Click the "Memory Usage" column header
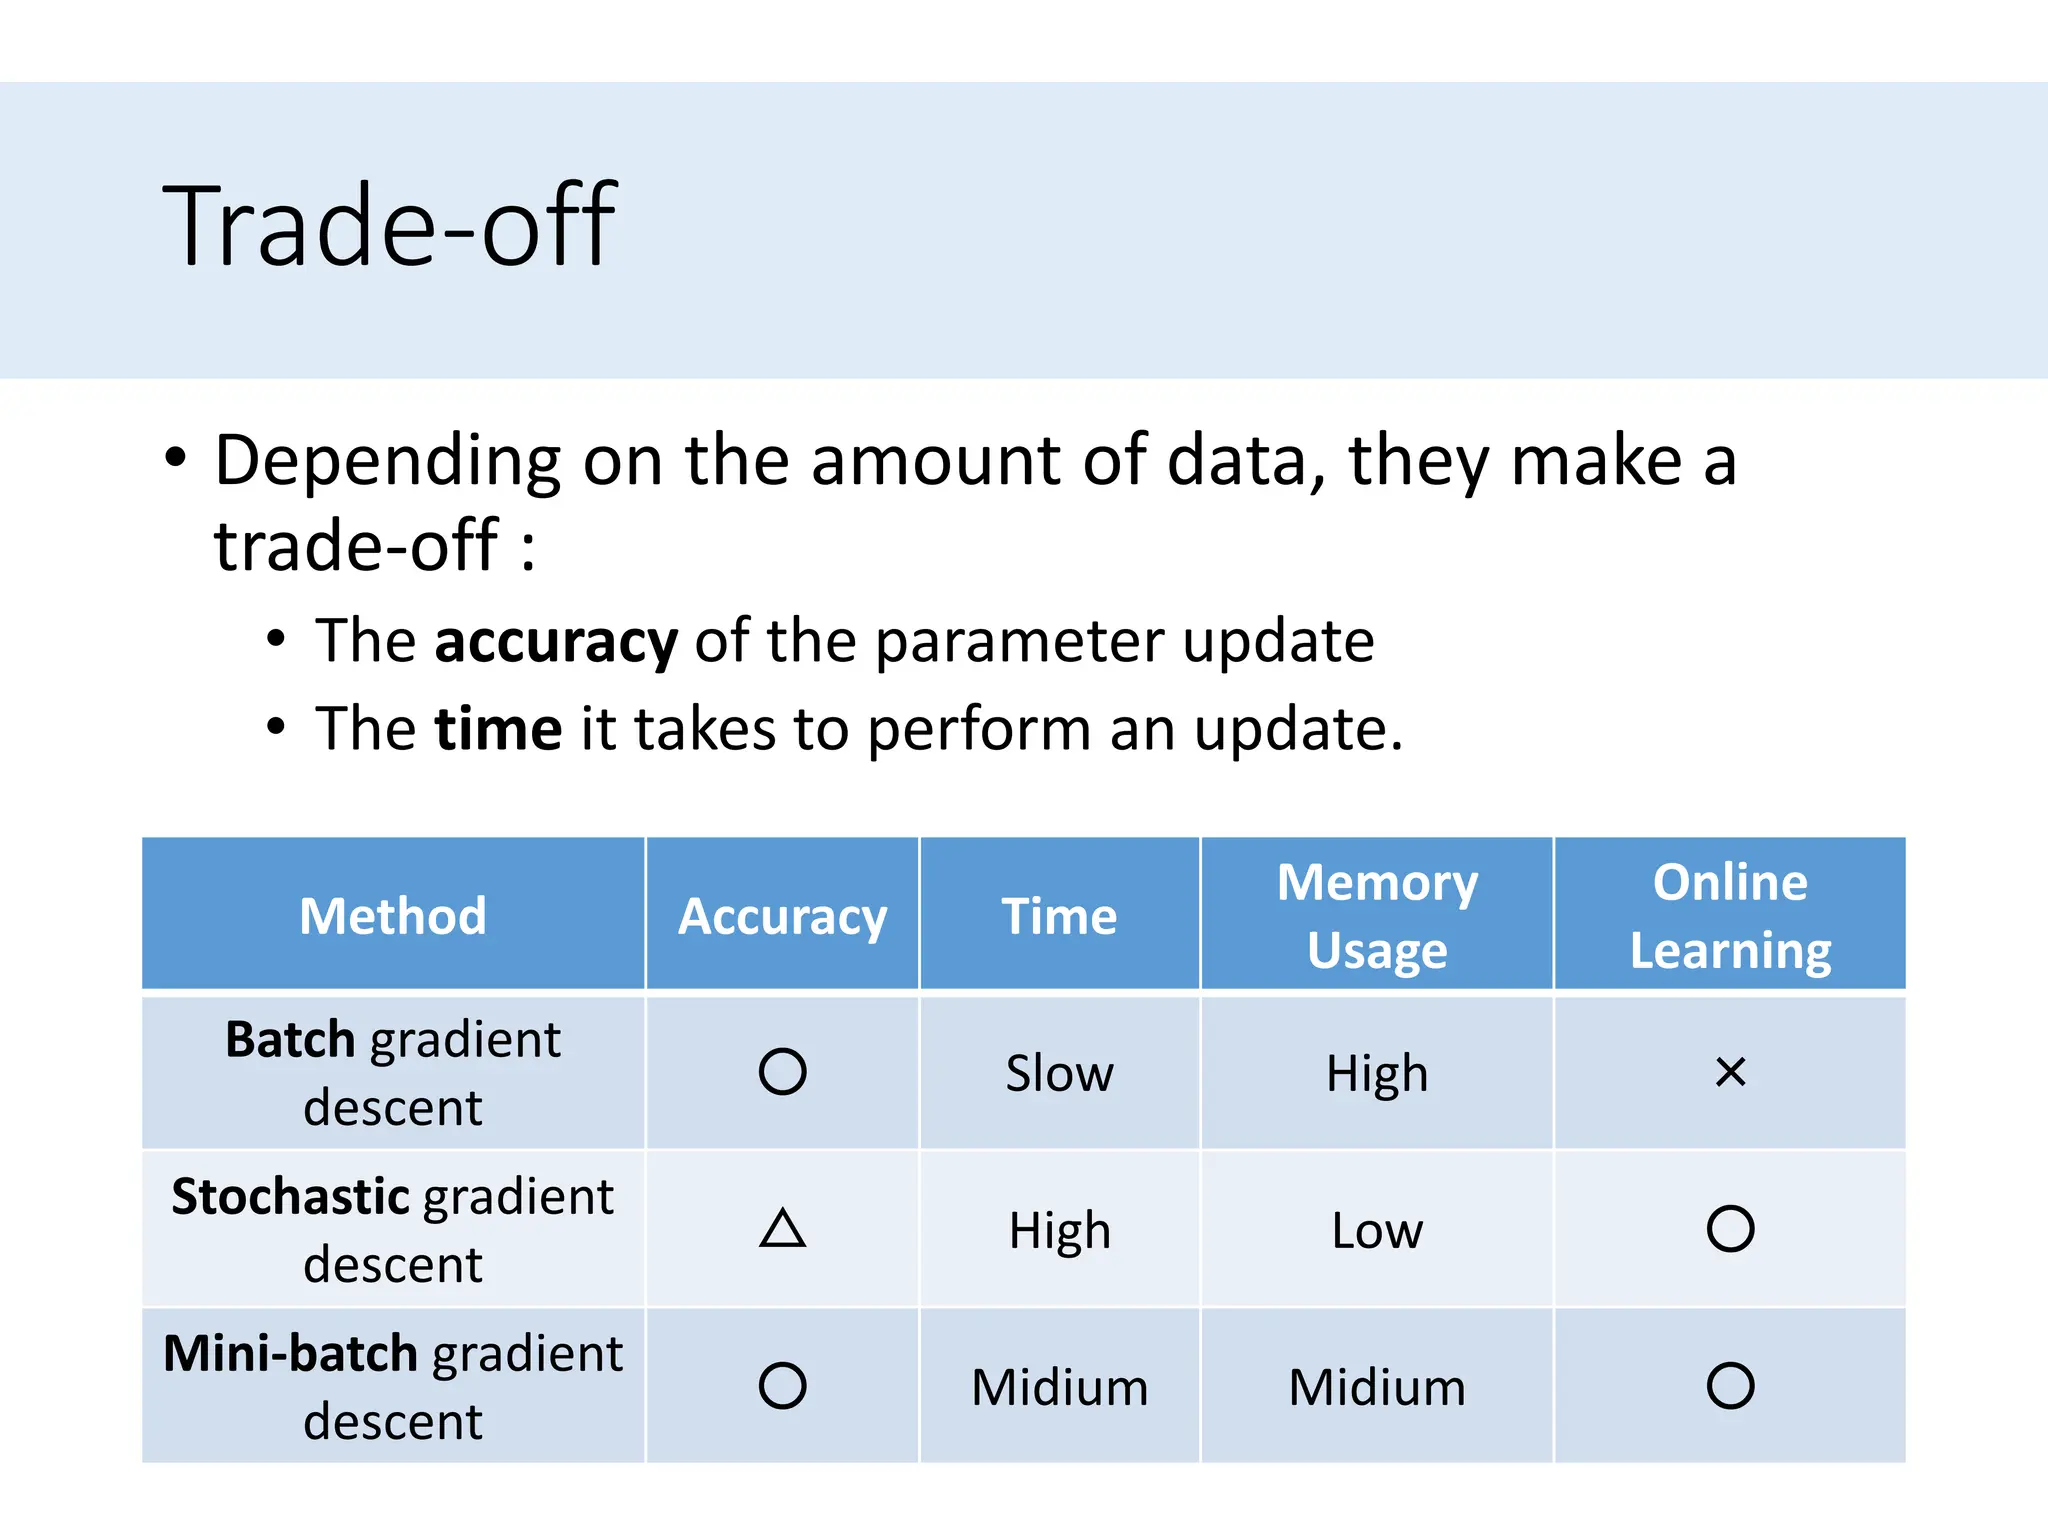 1377,915
